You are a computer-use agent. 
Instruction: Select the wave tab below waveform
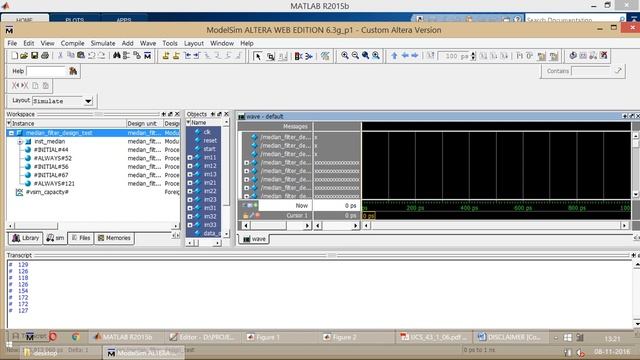pyautogui.click(x=254, y=239)
